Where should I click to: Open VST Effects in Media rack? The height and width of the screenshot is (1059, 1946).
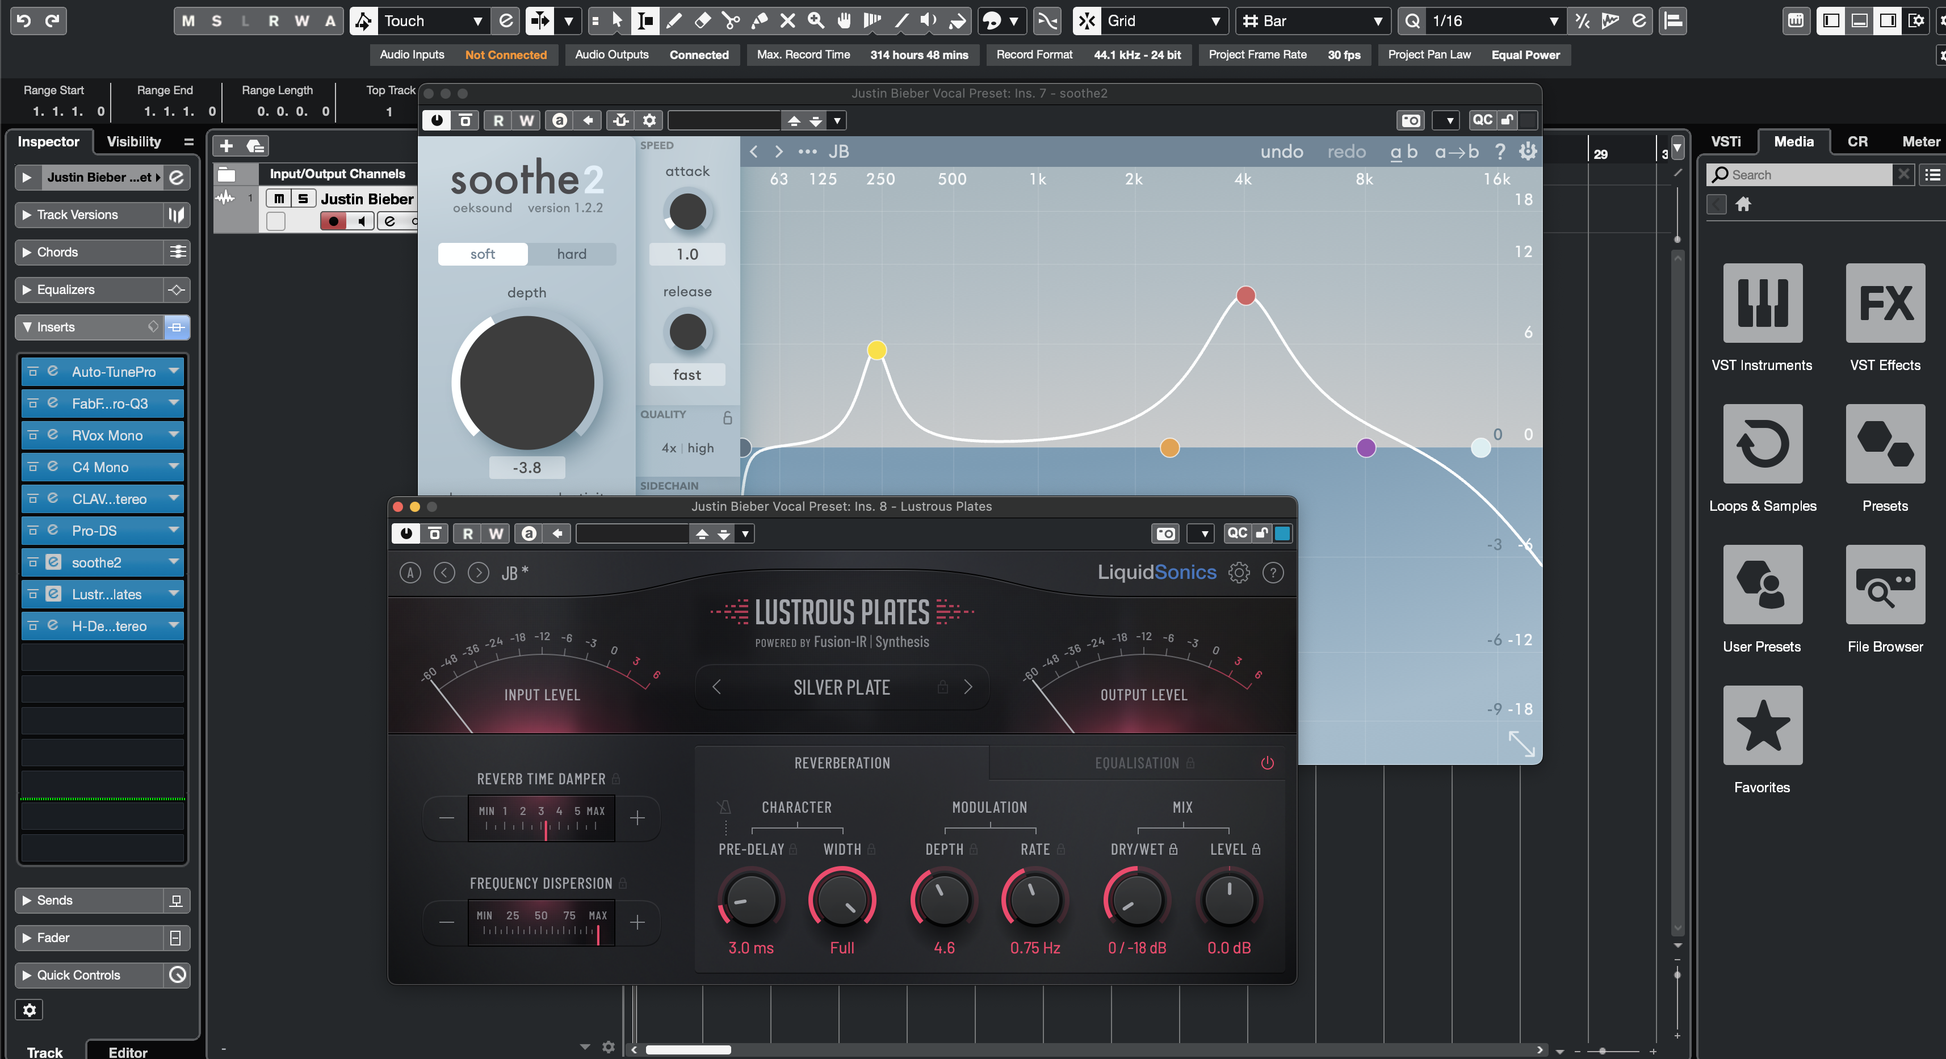(1884, 303)
